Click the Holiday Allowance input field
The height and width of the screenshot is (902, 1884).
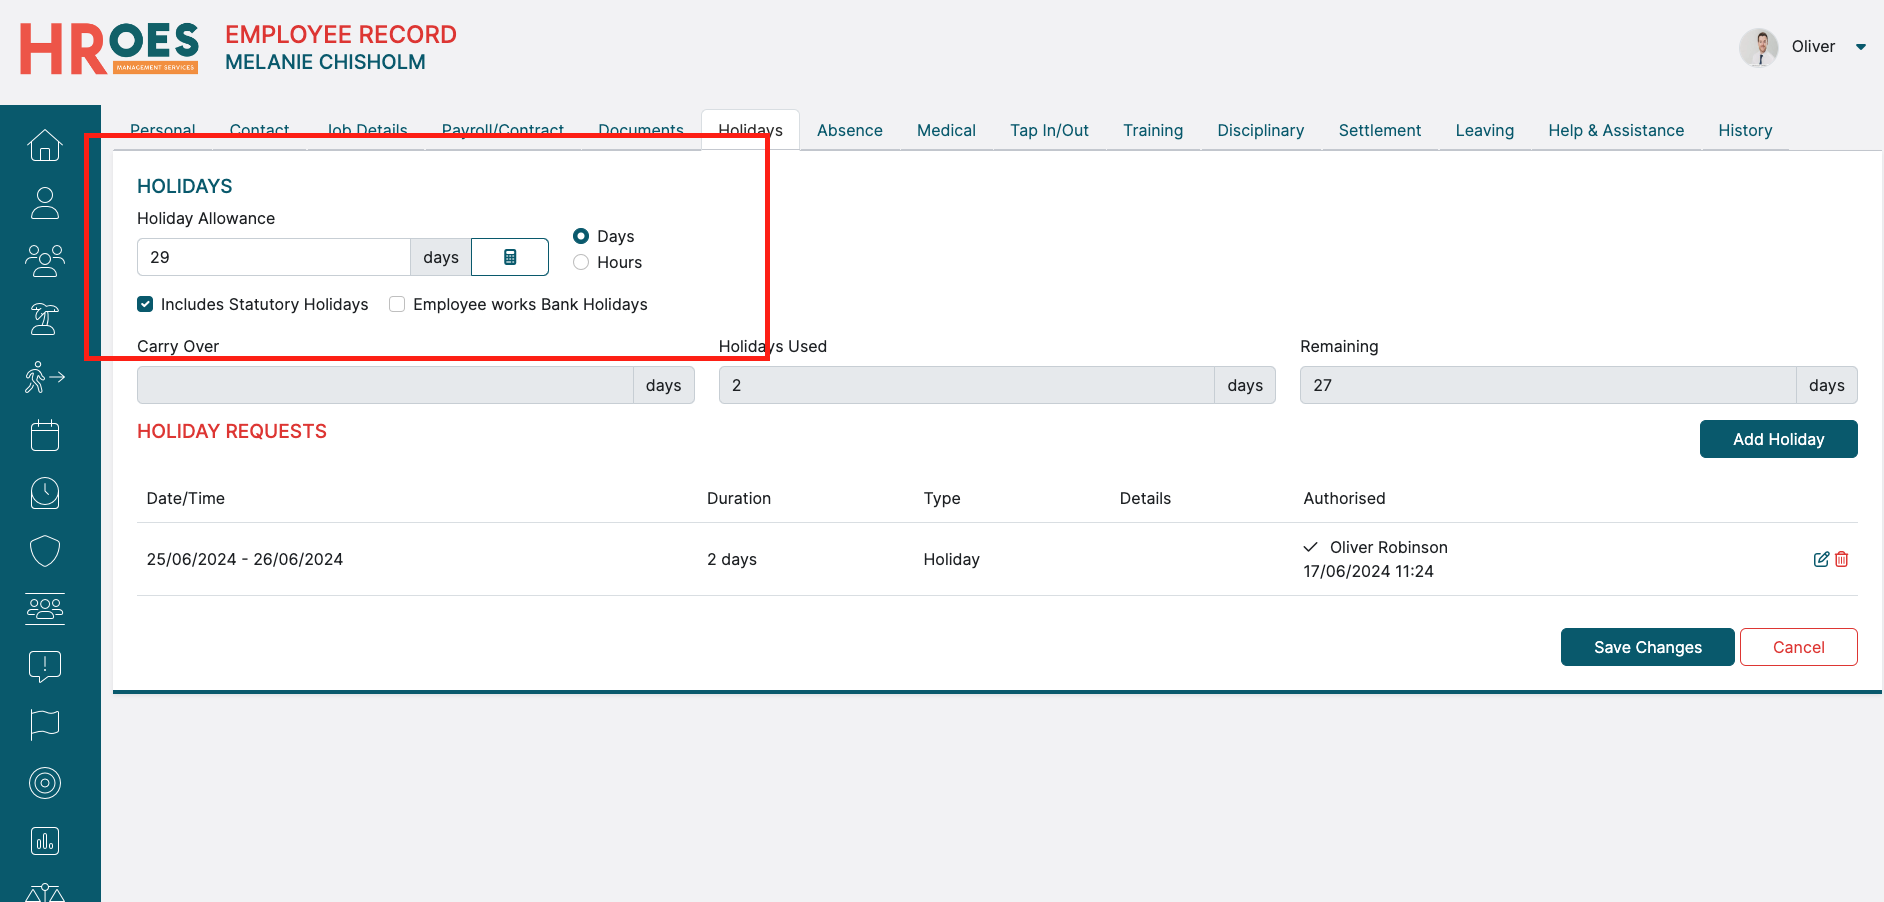pos(273,257)
